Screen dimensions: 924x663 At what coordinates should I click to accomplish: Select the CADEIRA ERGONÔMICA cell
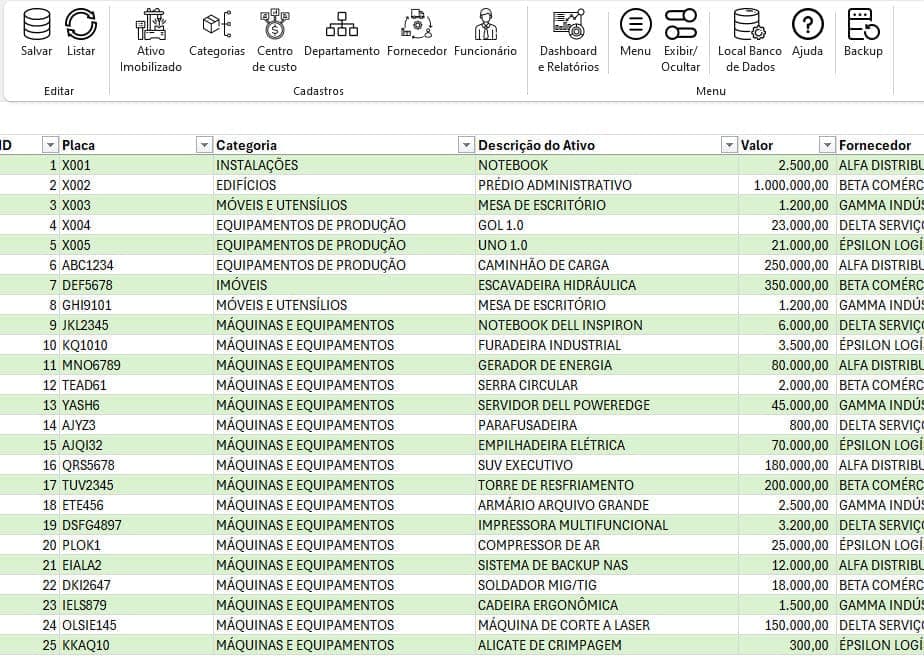click(x=607, y=605)
